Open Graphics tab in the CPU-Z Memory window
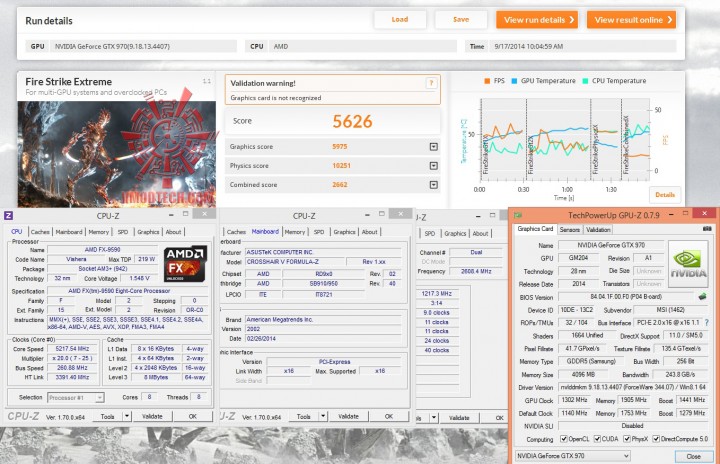Screen dimensions: 720x464 [x=455, y=233]
